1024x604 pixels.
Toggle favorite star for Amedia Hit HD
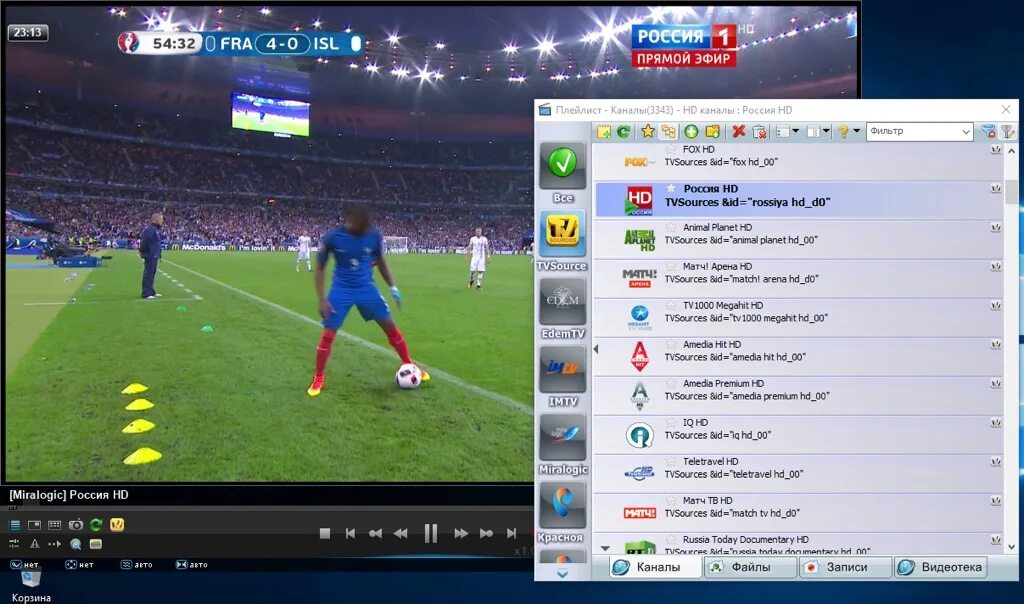(x=671, y=344)
